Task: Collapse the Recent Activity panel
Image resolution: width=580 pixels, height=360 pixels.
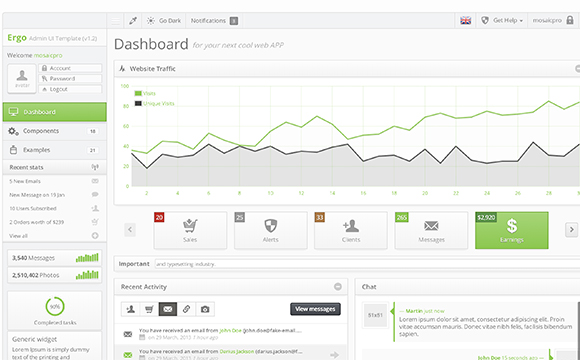Action: point(338,287)
